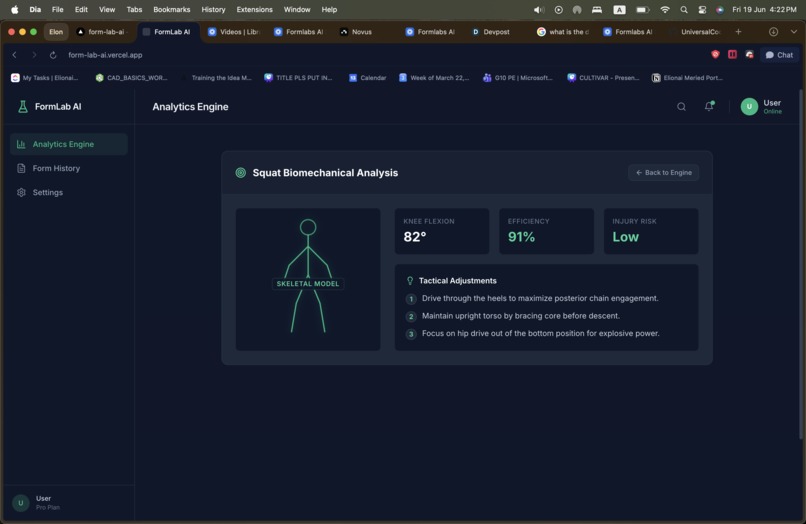
Task: Select tip about hip drive from bottom position
Action: [540, 333]
